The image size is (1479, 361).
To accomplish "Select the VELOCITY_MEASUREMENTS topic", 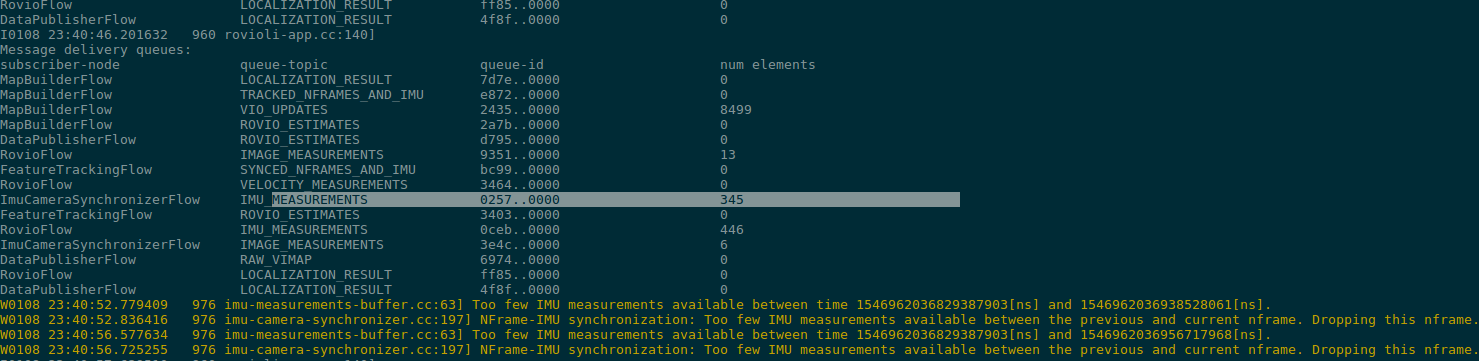I will point(324,185).
